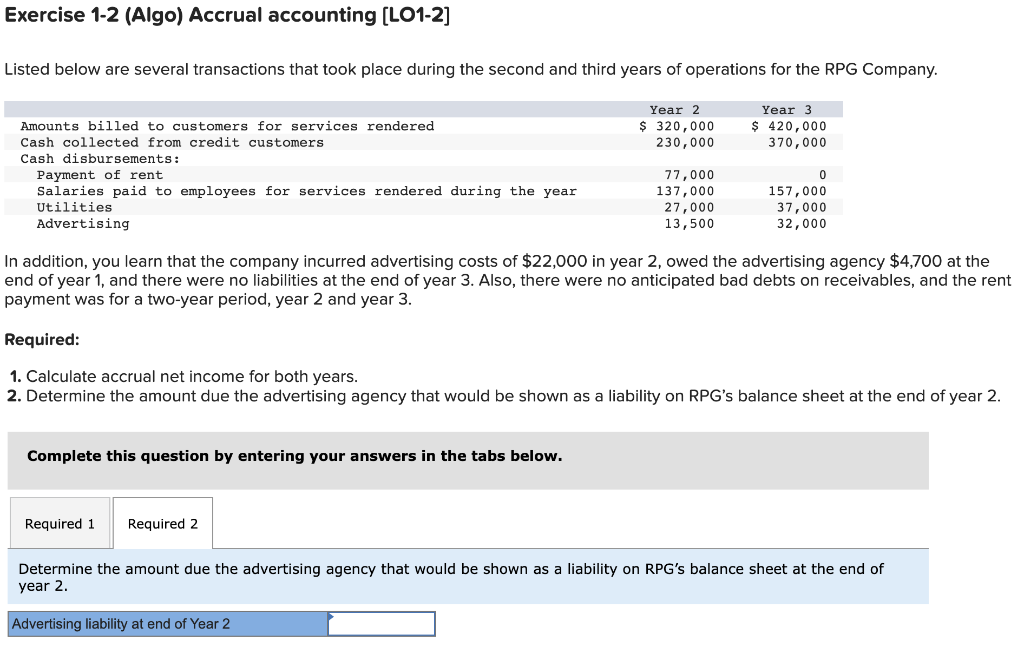Image resolution: width=1024 pixels, height=647 pixels.
Task: Switch to the Required 2 tab
Action: pos(162,523)
